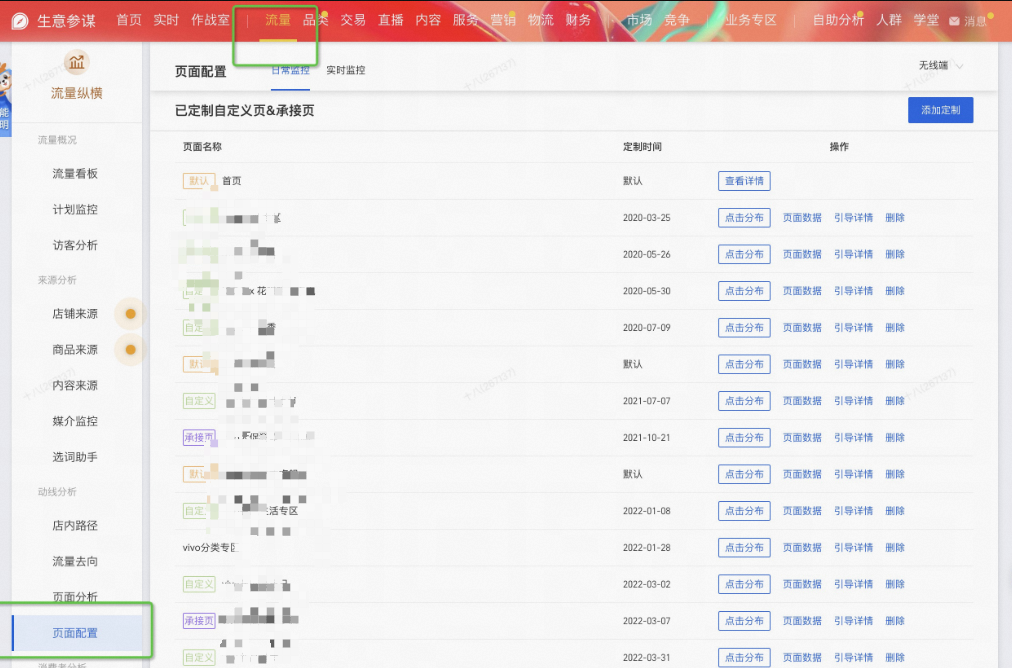Click the 来源分析 section label
1012x668 pixels.
(x=57, y=279)
